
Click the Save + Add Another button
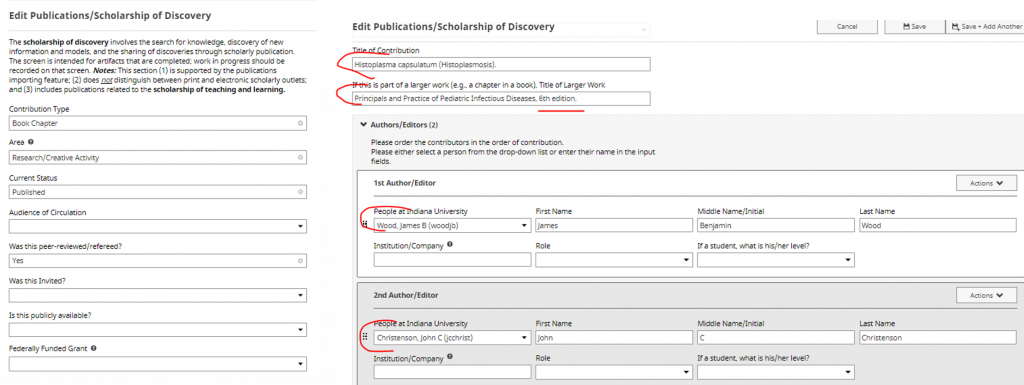[x=987, y=26]
